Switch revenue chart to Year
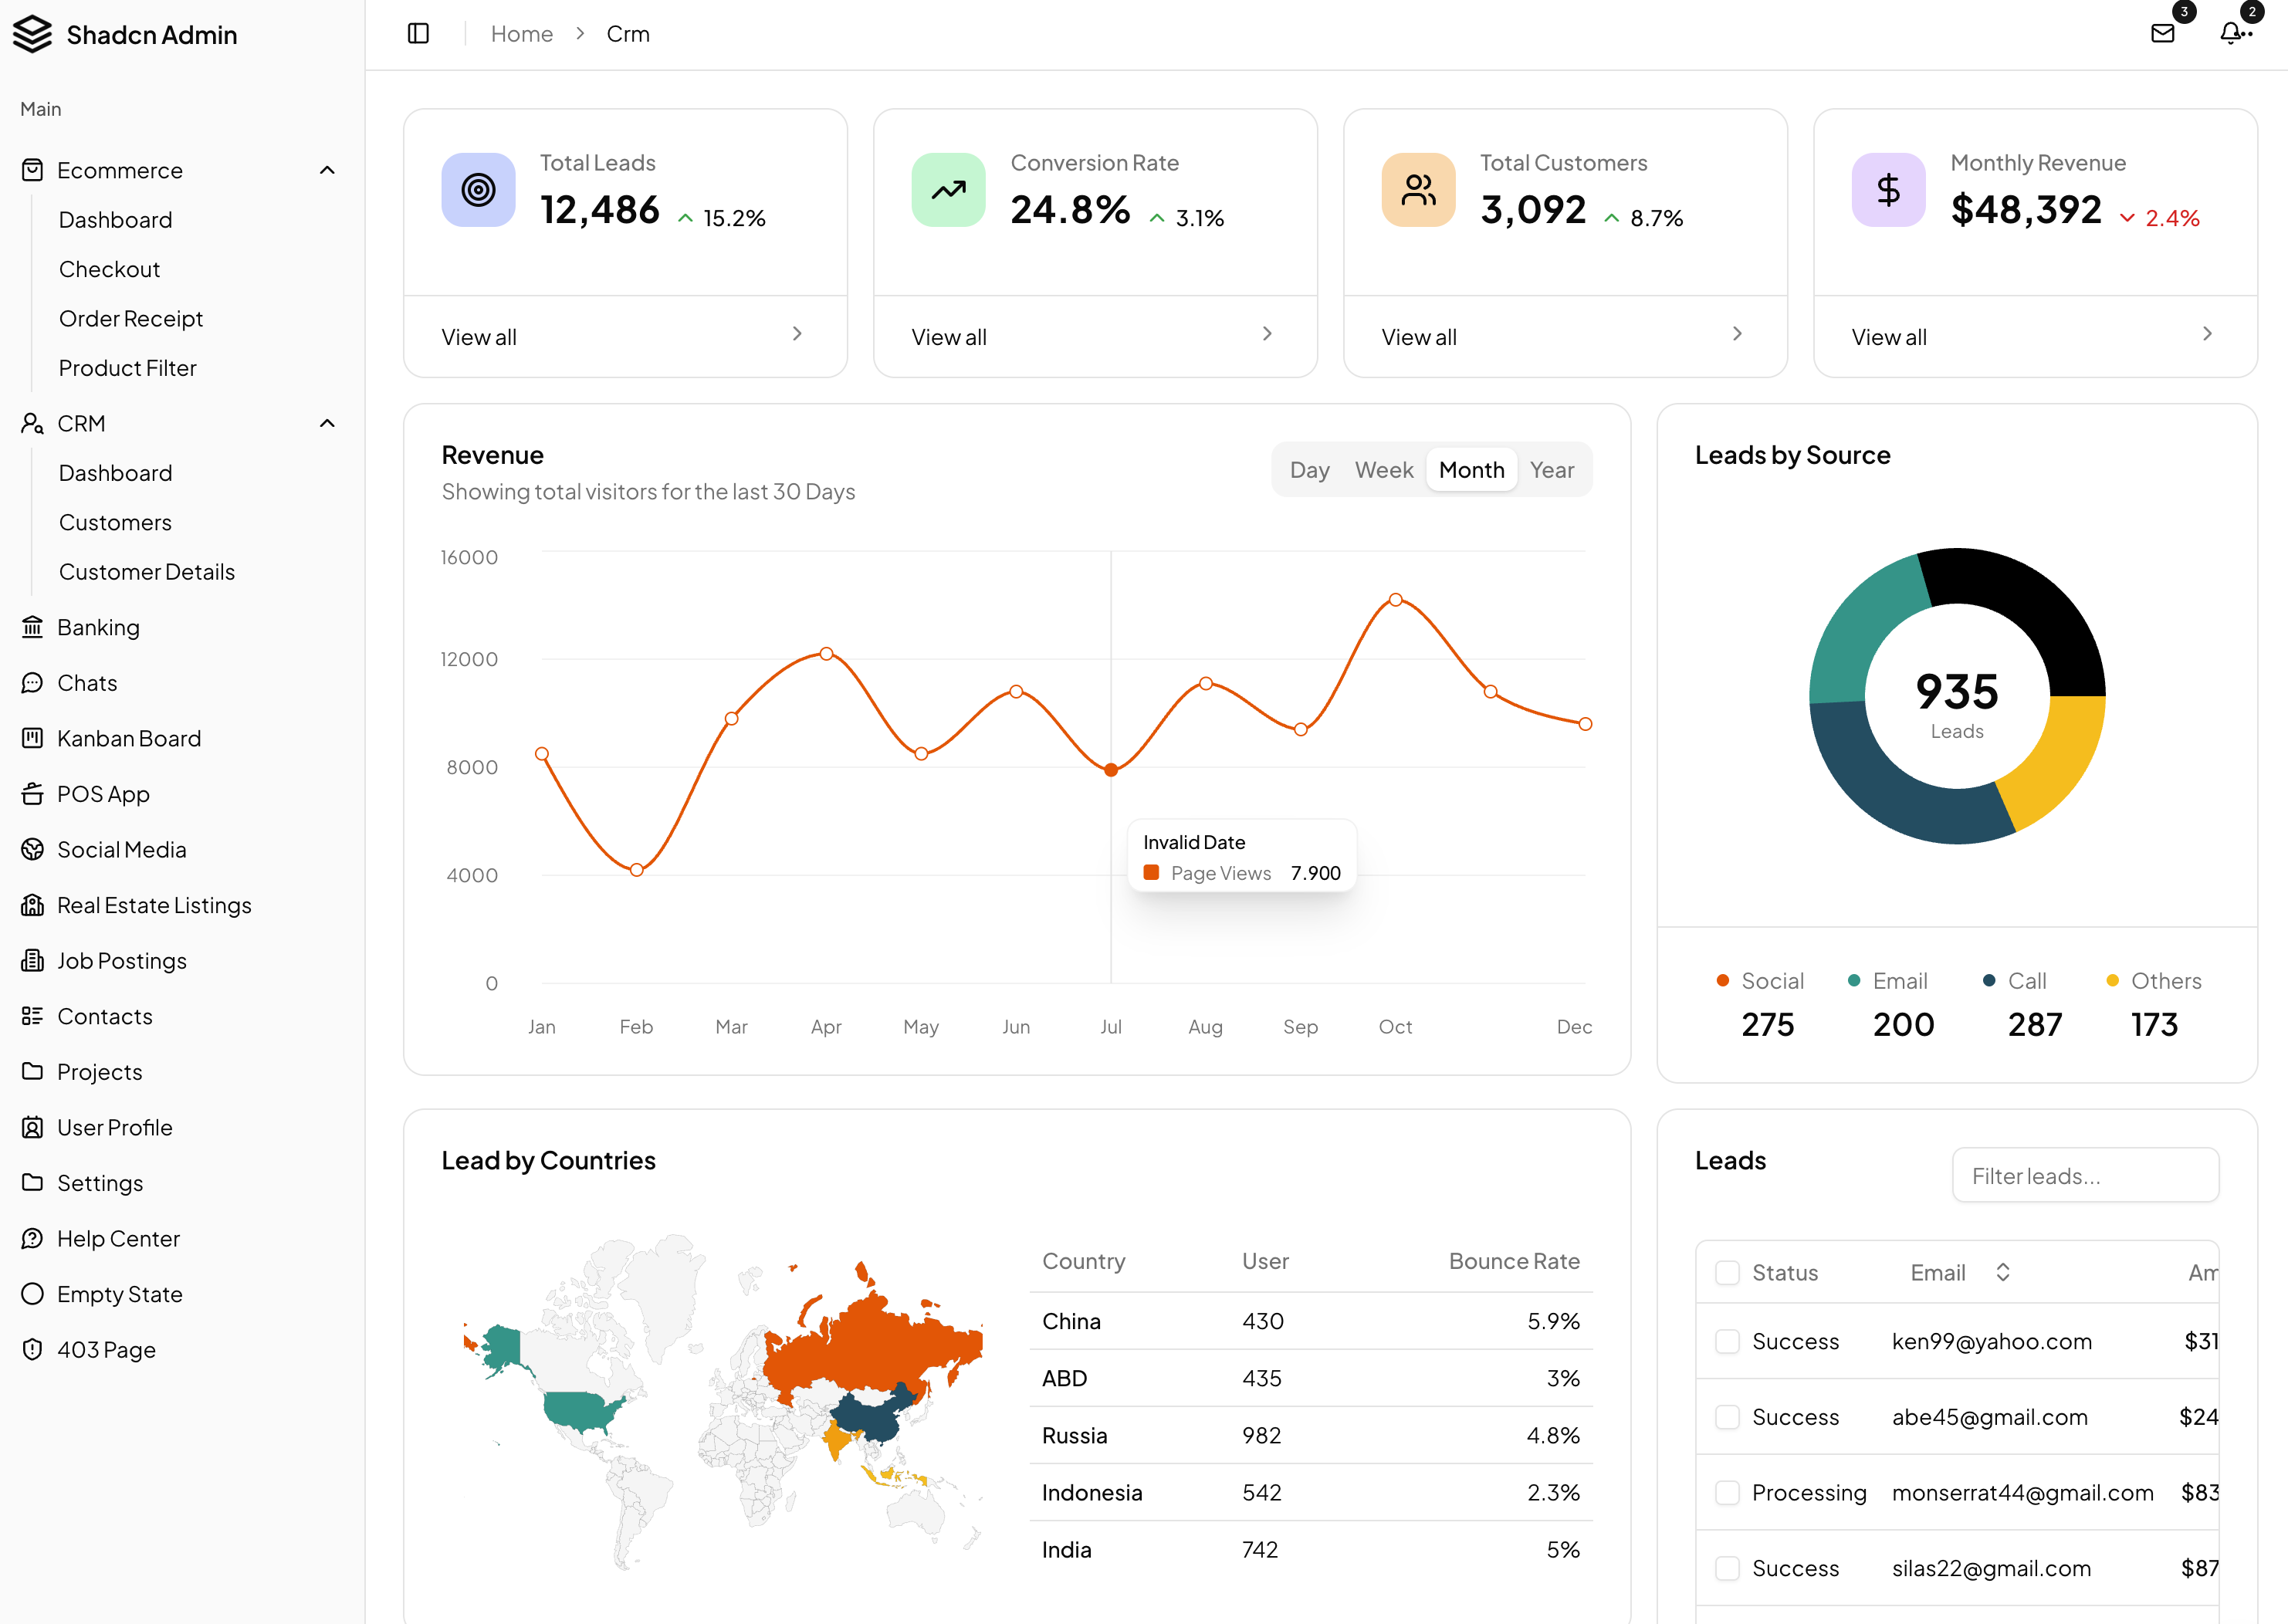Image resolution: width=2288 pixels, height=1624 pixels. pyautogui.click(x=1551, y=470)
